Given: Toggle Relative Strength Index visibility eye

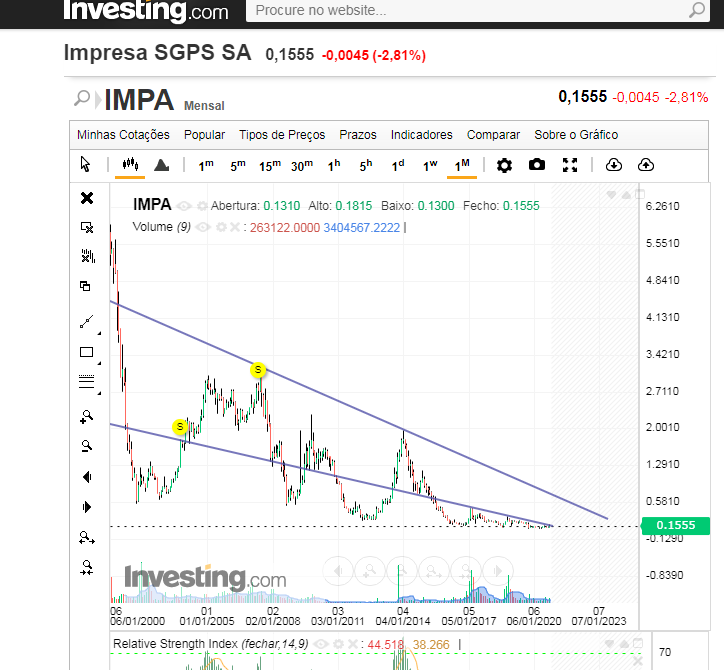Looking at the screenshot, I should point(321,644).
